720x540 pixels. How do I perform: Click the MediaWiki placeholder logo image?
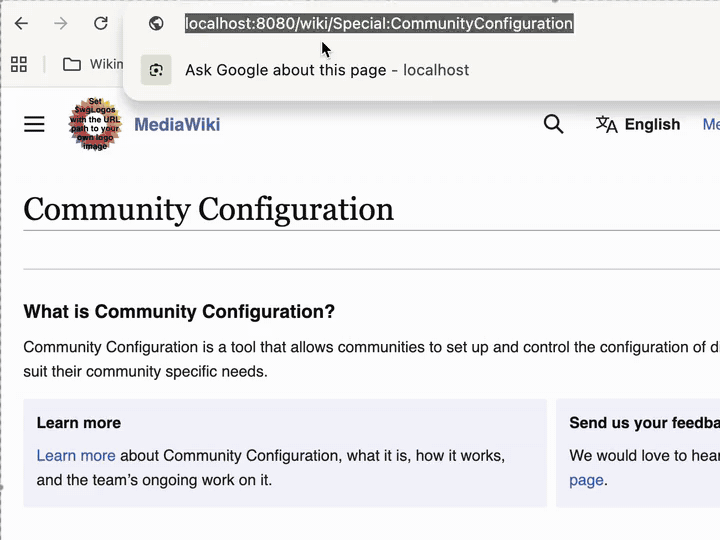click(95, 124)
